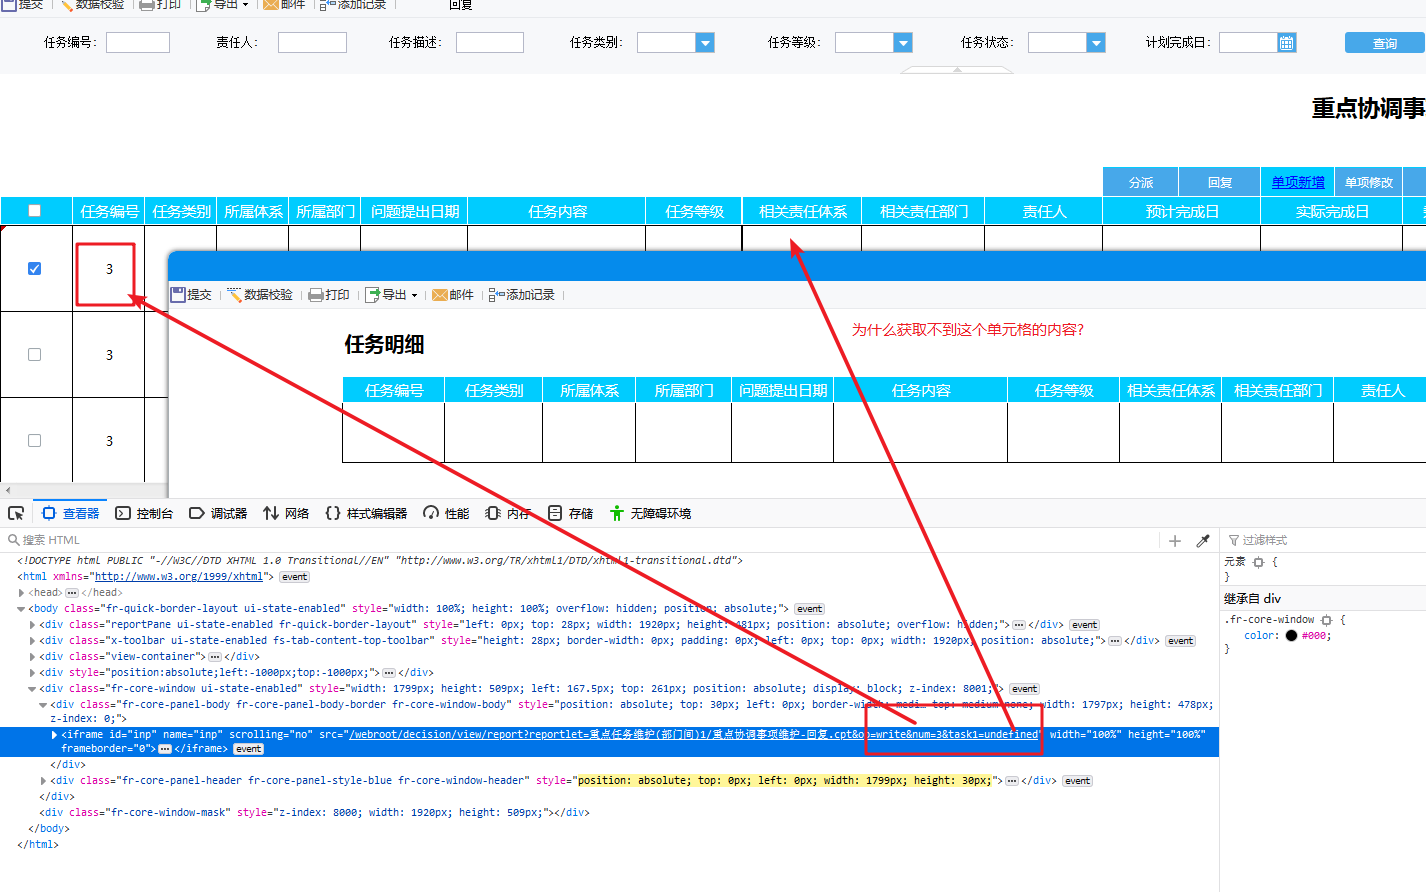The image size is (1426, 892).
Task: Click the 回复 button above the table
Action: tap(1220, 182)
